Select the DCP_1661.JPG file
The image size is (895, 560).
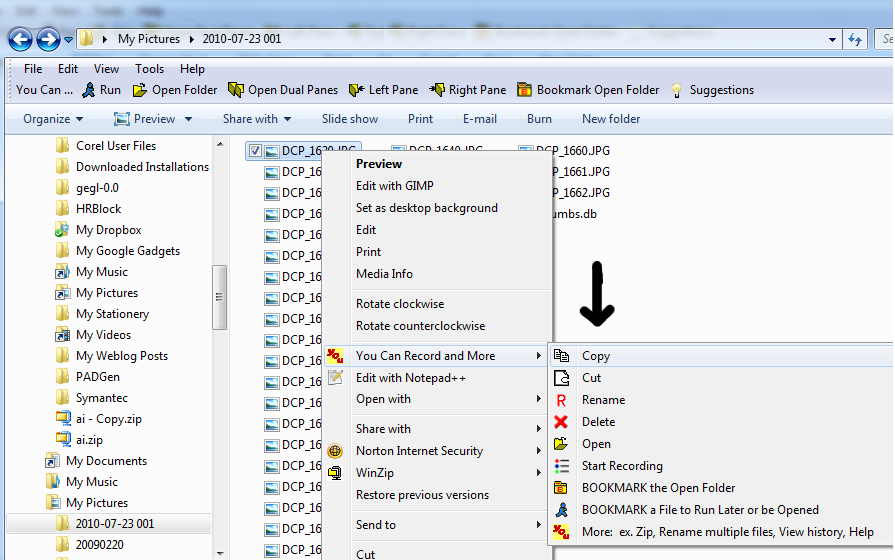point(581,172)
